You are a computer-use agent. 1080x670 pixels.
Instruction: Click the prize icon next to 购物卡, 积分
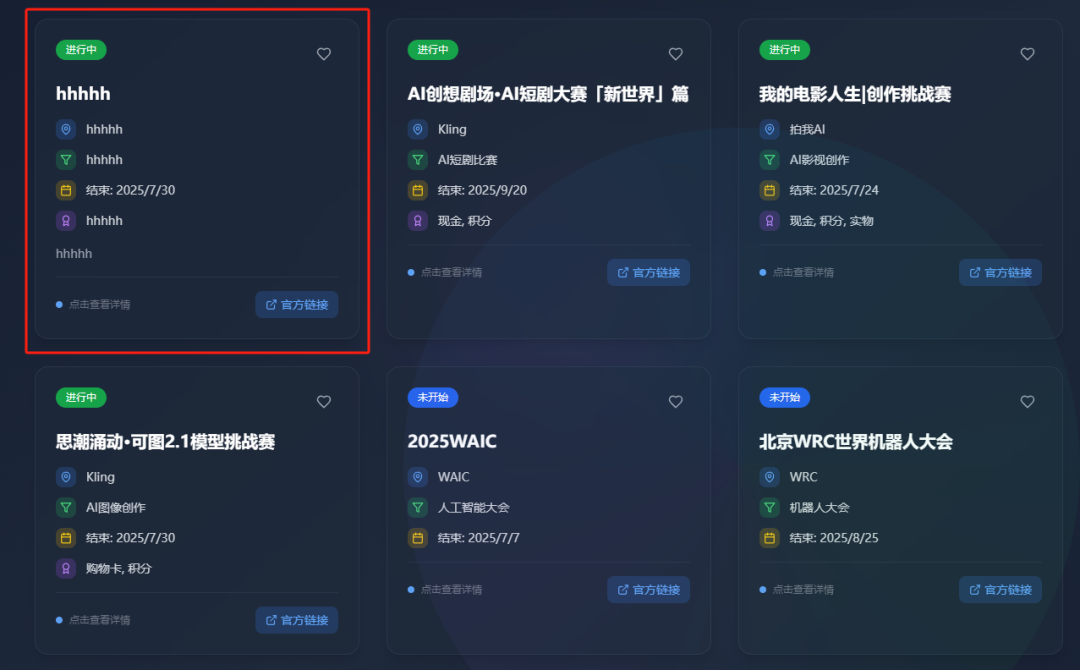click(x=65, y=567)
